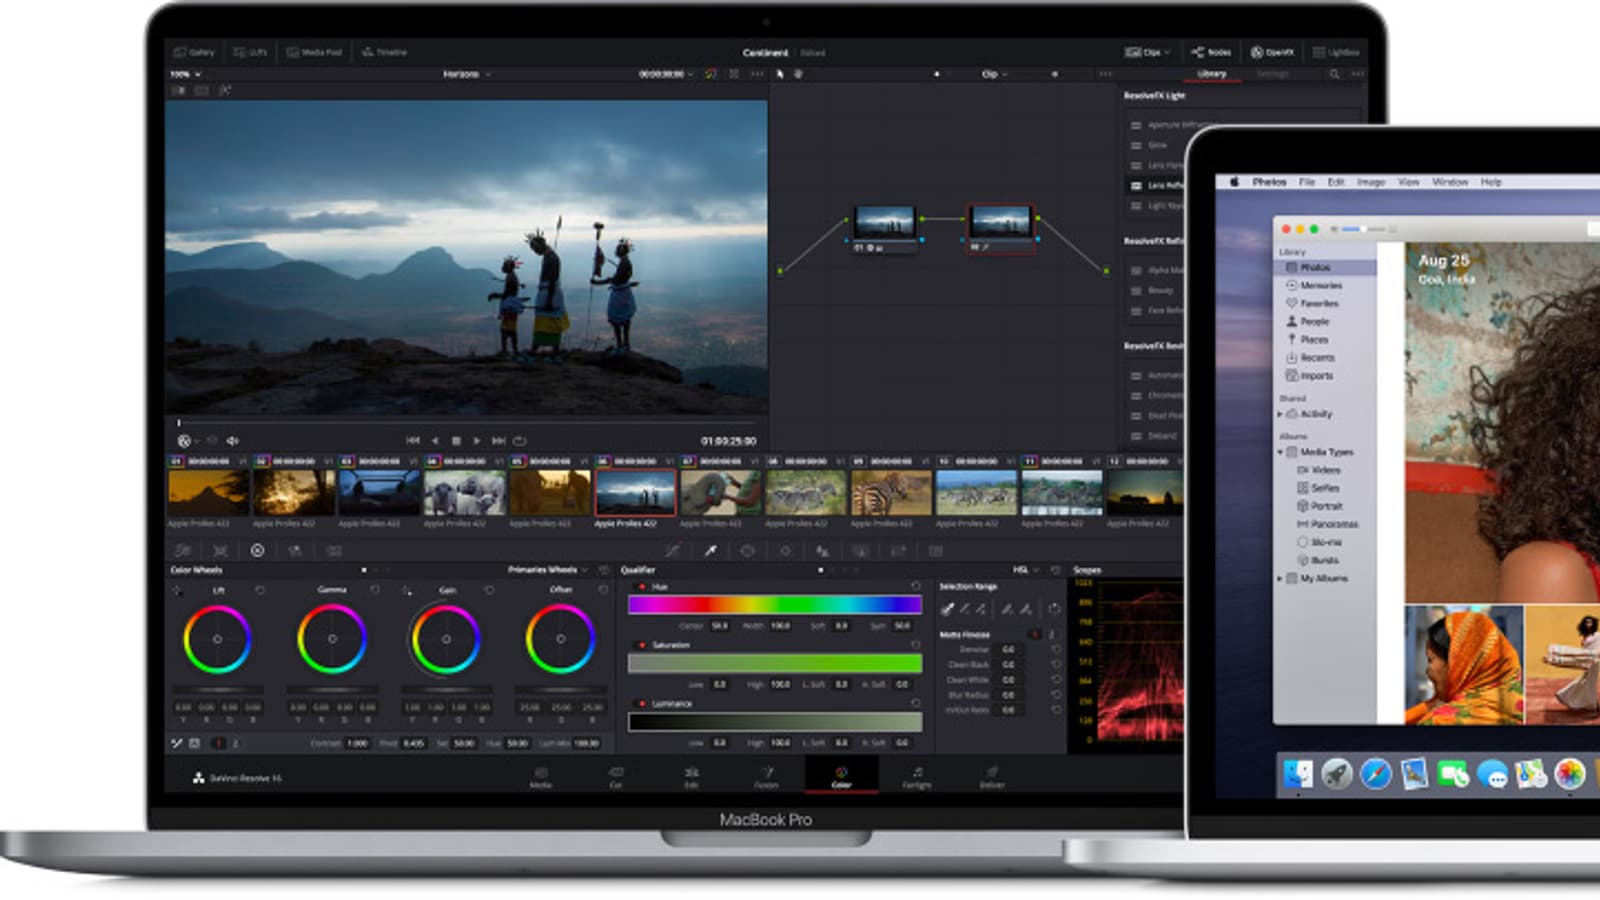This screenshot has height=900, width=1600.
Task: Open the File menu in Photos
Action: pos(1307,182)
